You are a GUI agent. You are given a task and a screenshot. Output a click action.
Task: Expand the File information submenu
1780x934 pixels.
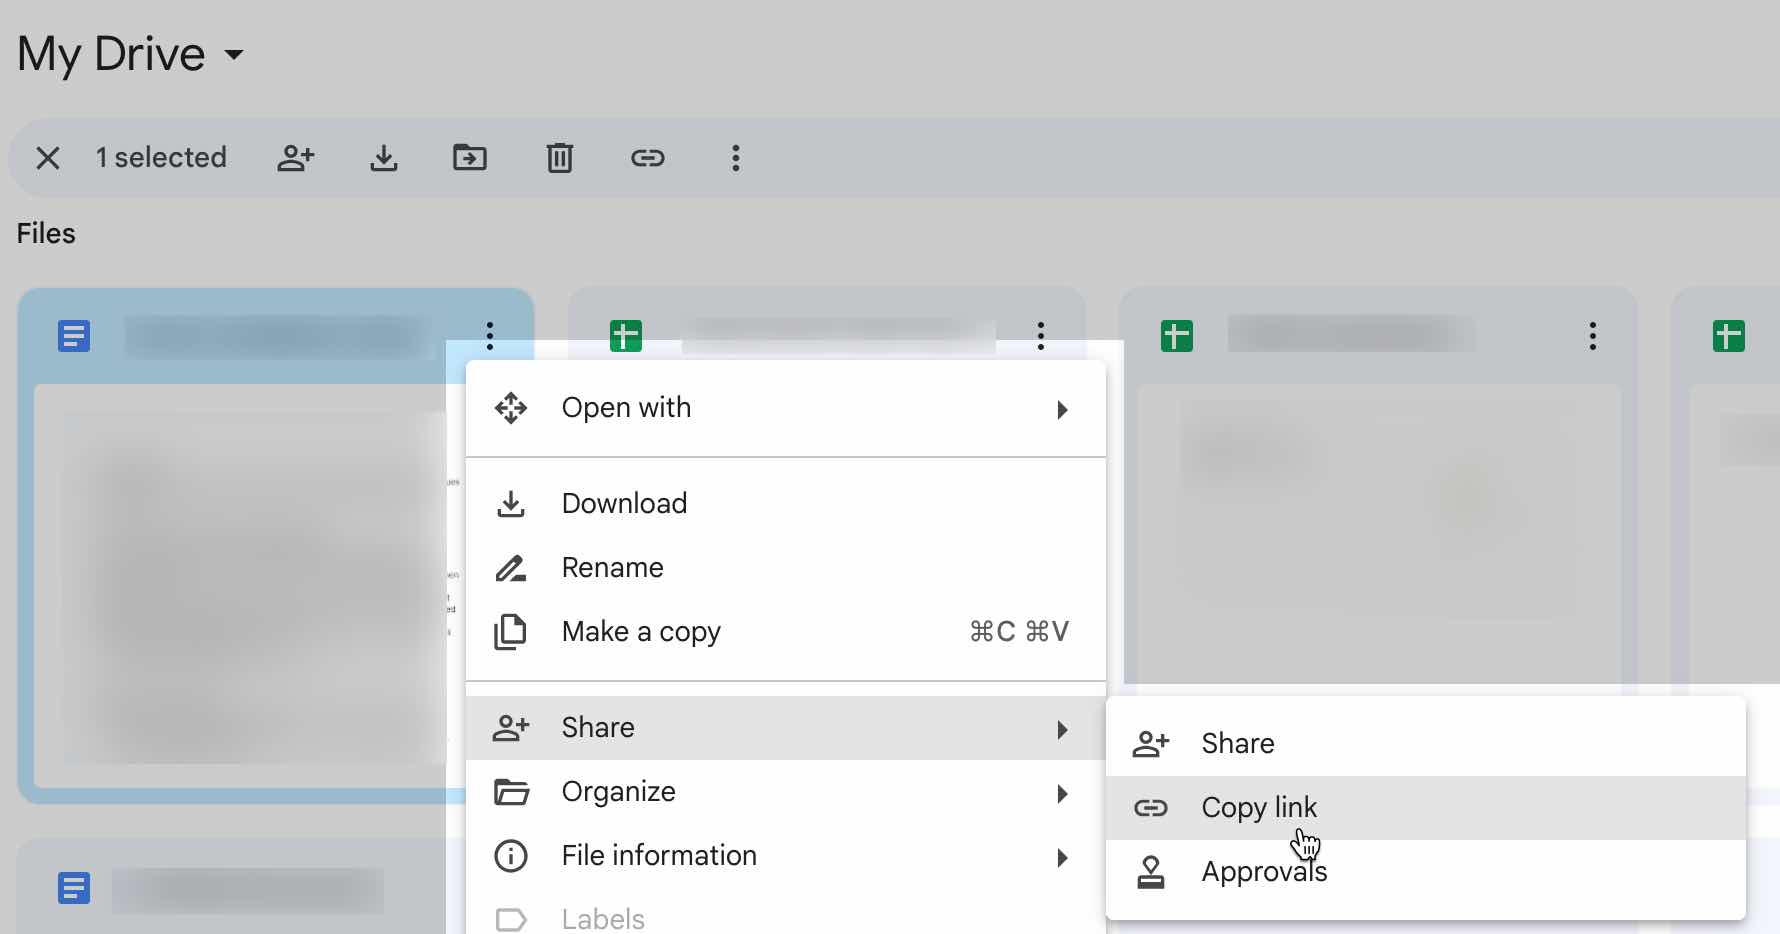(x=1062, y=857)
